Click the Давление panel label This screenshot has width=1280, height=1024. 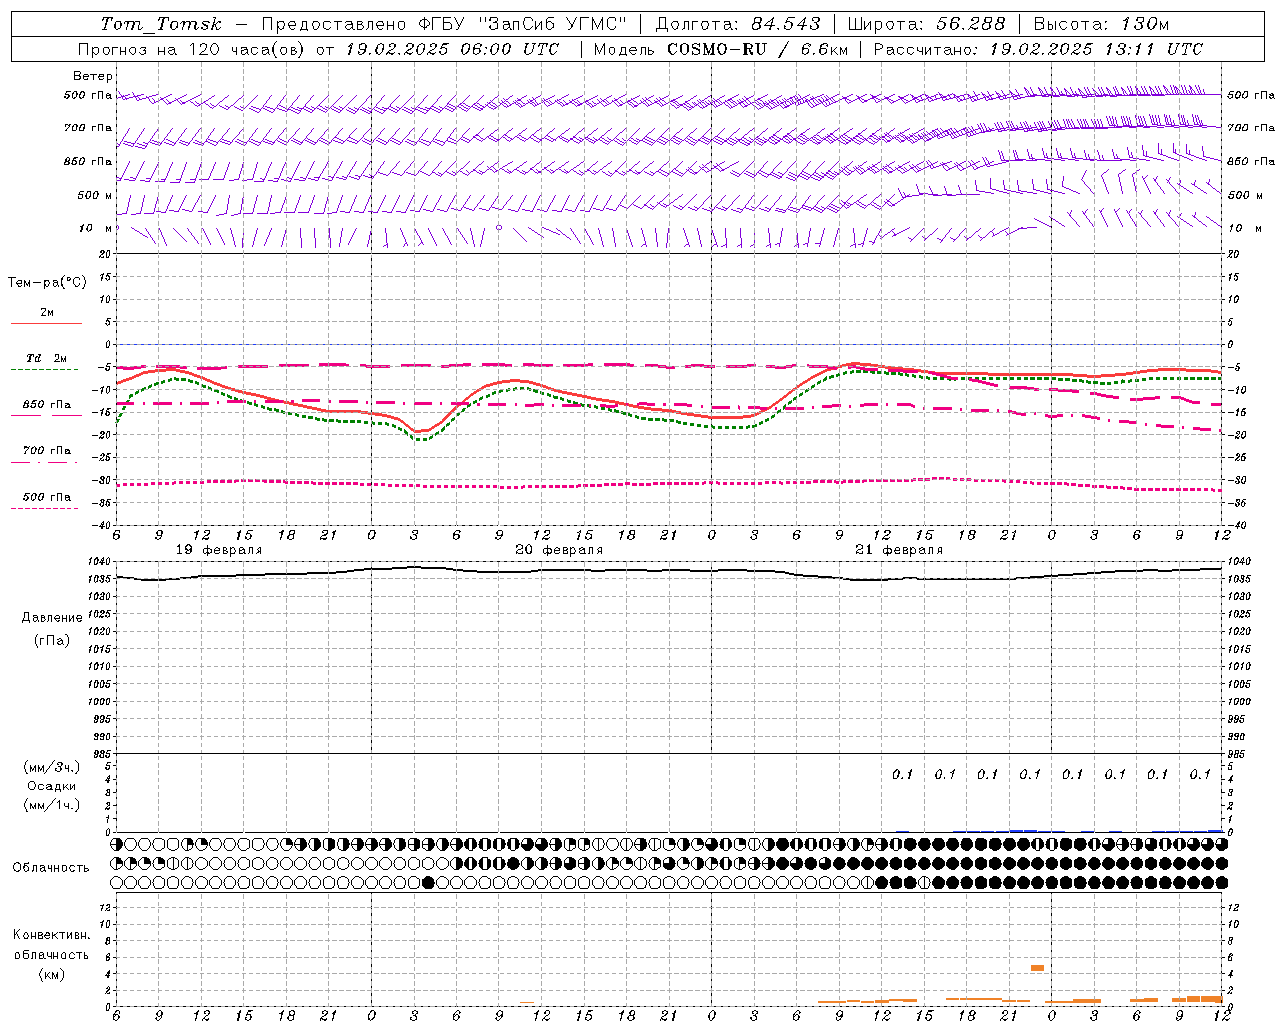tap(52, 618)
